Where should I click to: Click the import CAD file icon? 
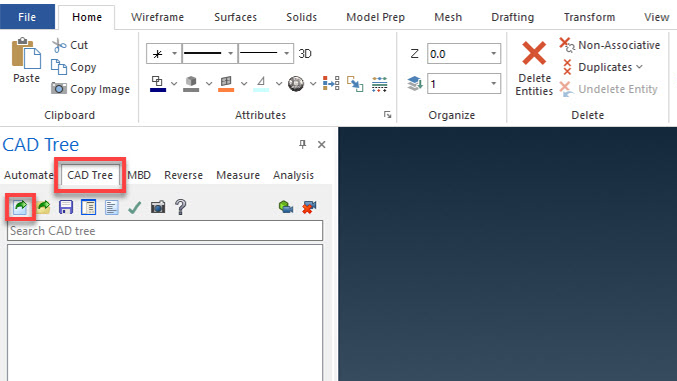pos(20,207)
